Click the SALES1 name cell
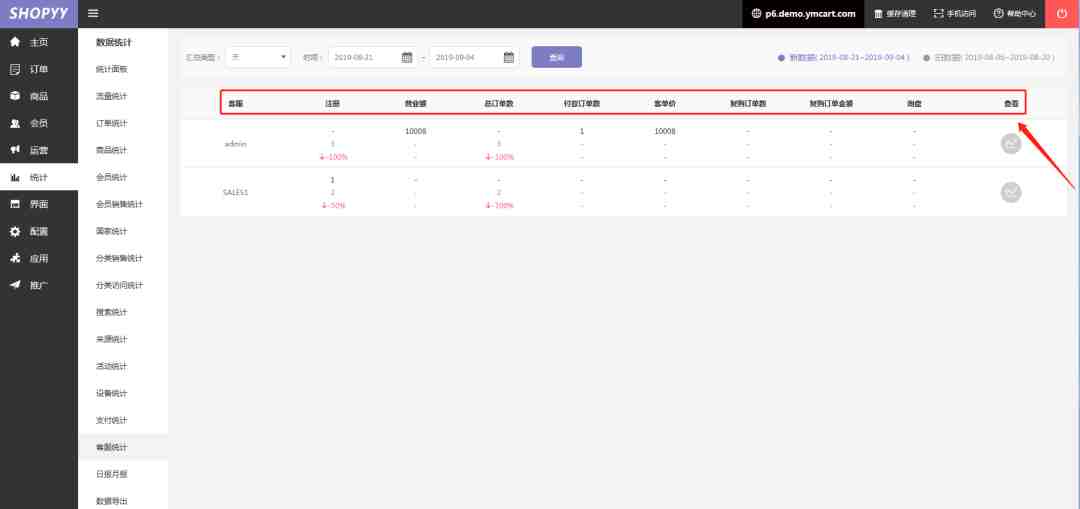Screen dimensions: 1080x509 (235, 193)
